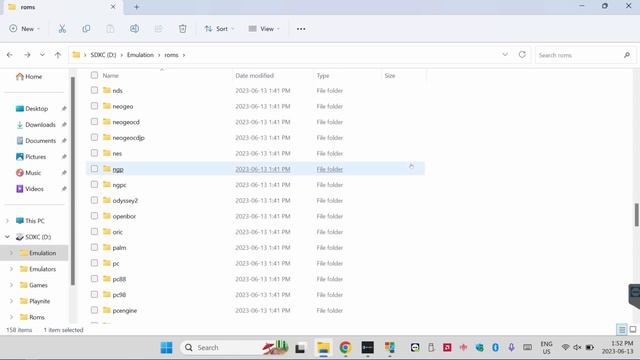Sort by Date modified column header
Screen dimensions: 640x360
pyautogui.click(x=254, y=76)
